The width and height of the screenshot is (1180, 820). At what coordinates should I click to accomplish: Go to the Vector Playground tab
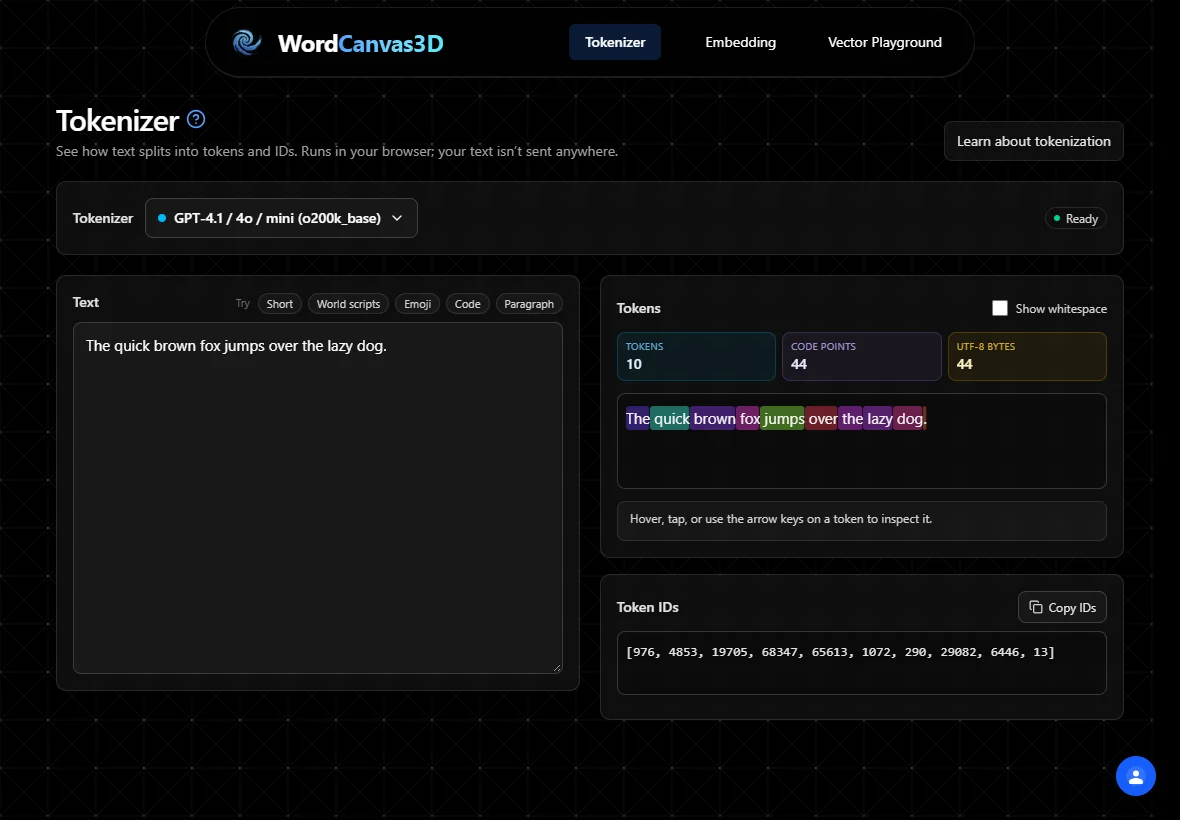[885, 42]
